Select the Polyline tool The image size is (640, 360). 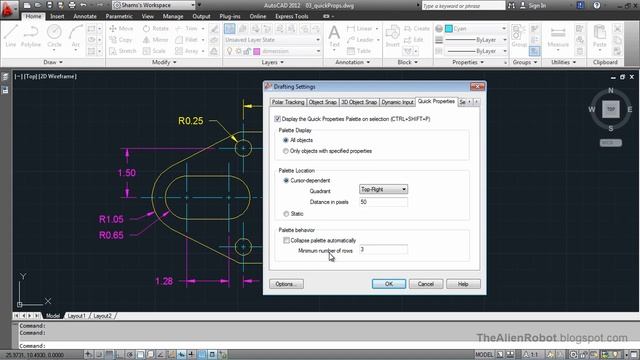point(31,36)
